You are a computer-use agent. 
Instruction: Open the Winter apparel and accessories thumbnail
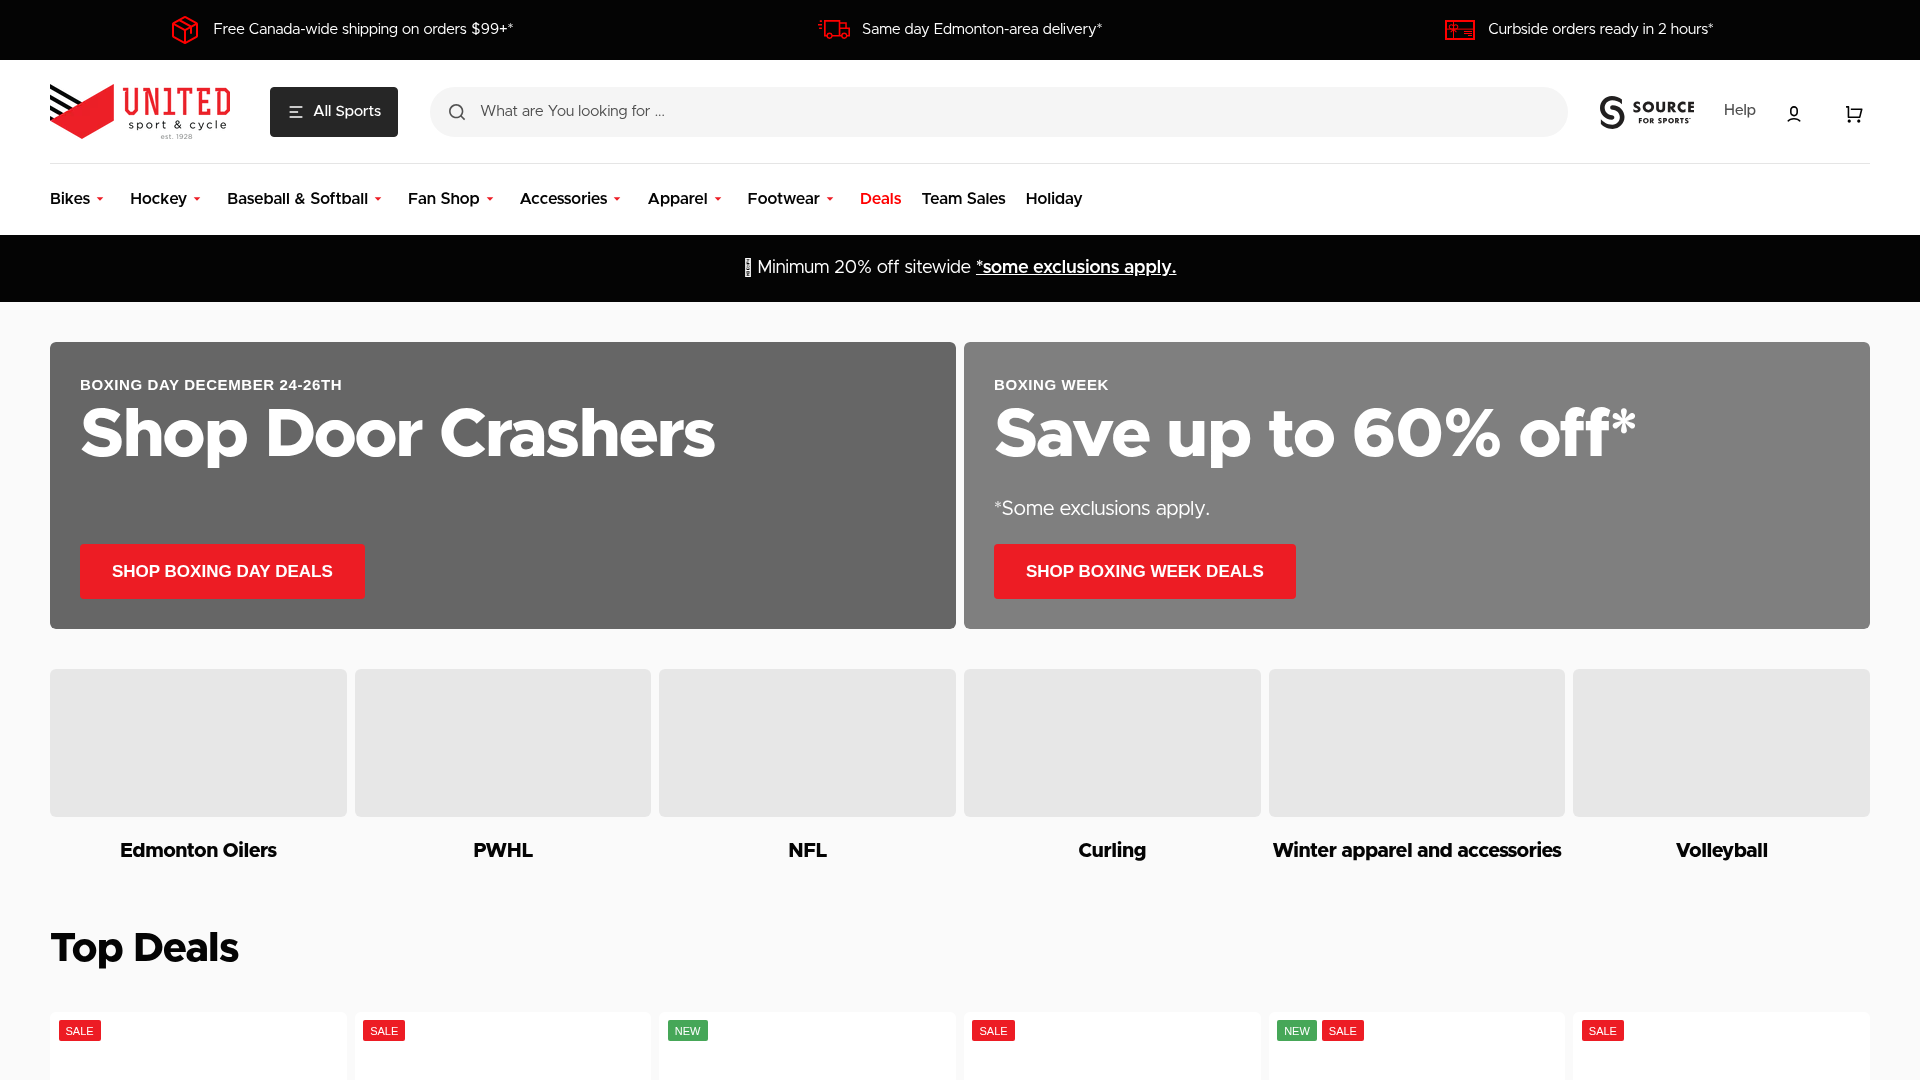[1417, 743]
